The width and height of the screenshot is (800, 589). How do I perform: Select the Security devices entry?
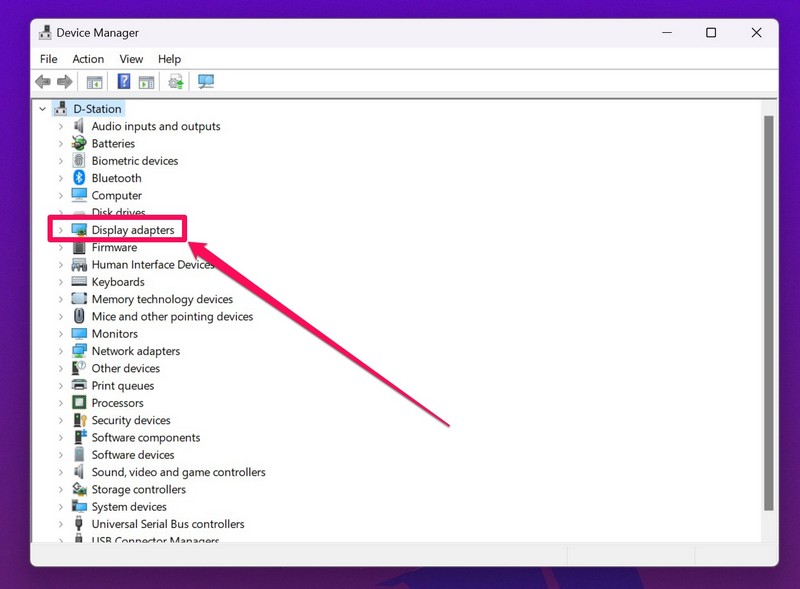pos(131,420)
